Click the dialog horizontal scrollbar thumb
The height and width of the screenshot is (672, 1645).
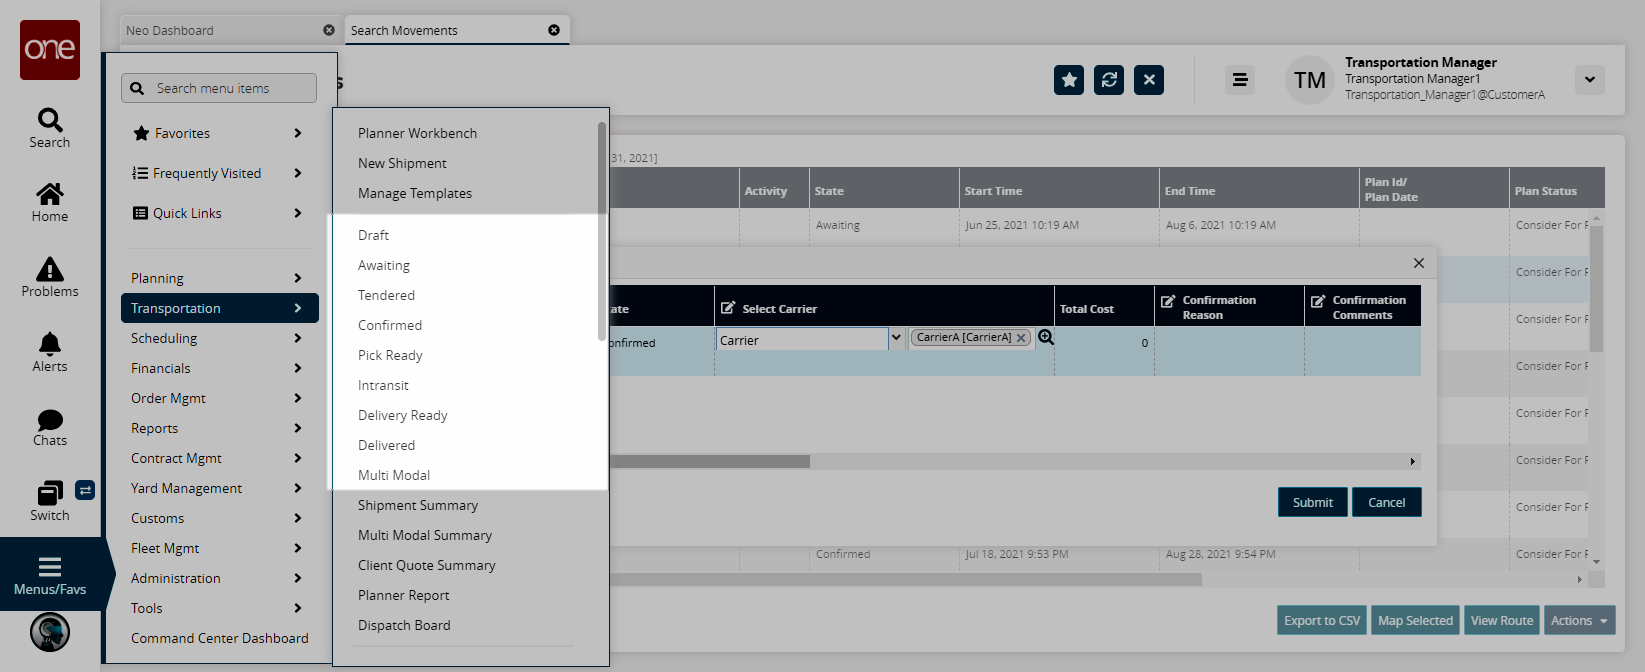point(710,461)
